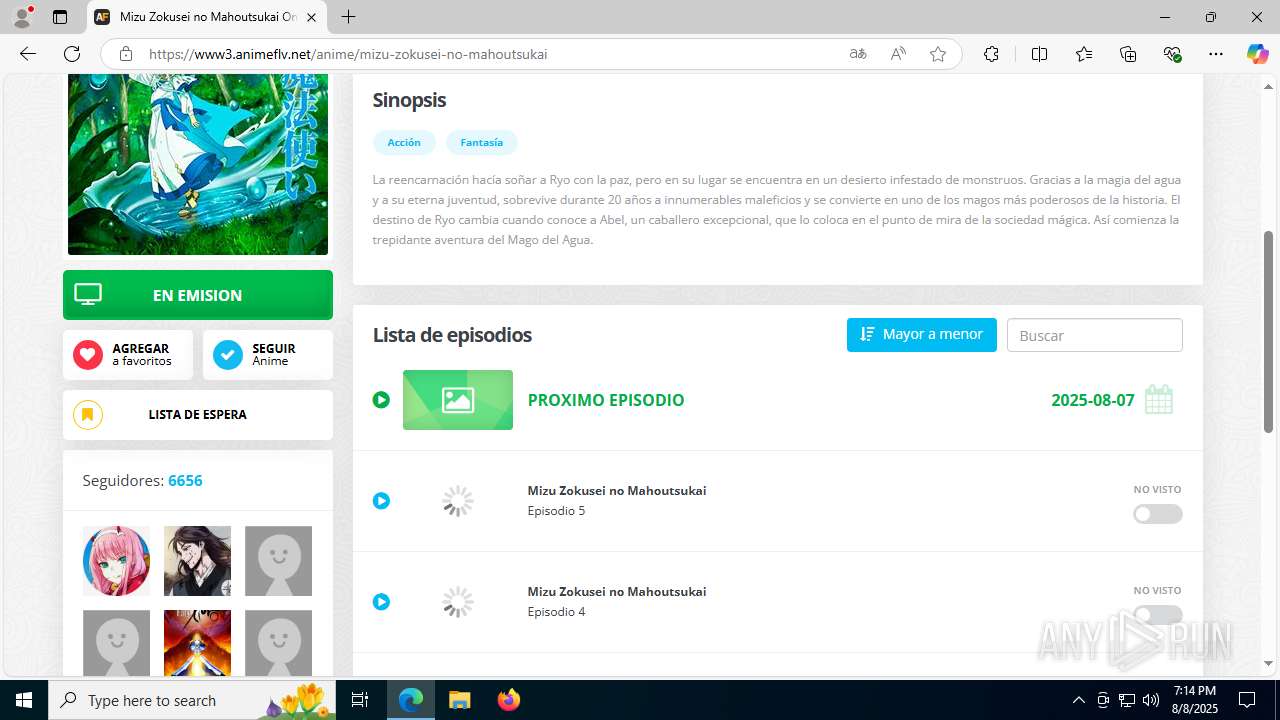Image resolution: width=1280 pixels, height=720 pixels.
Task: Click the scrollbar down arrow
Action: tap(1269, 663)
